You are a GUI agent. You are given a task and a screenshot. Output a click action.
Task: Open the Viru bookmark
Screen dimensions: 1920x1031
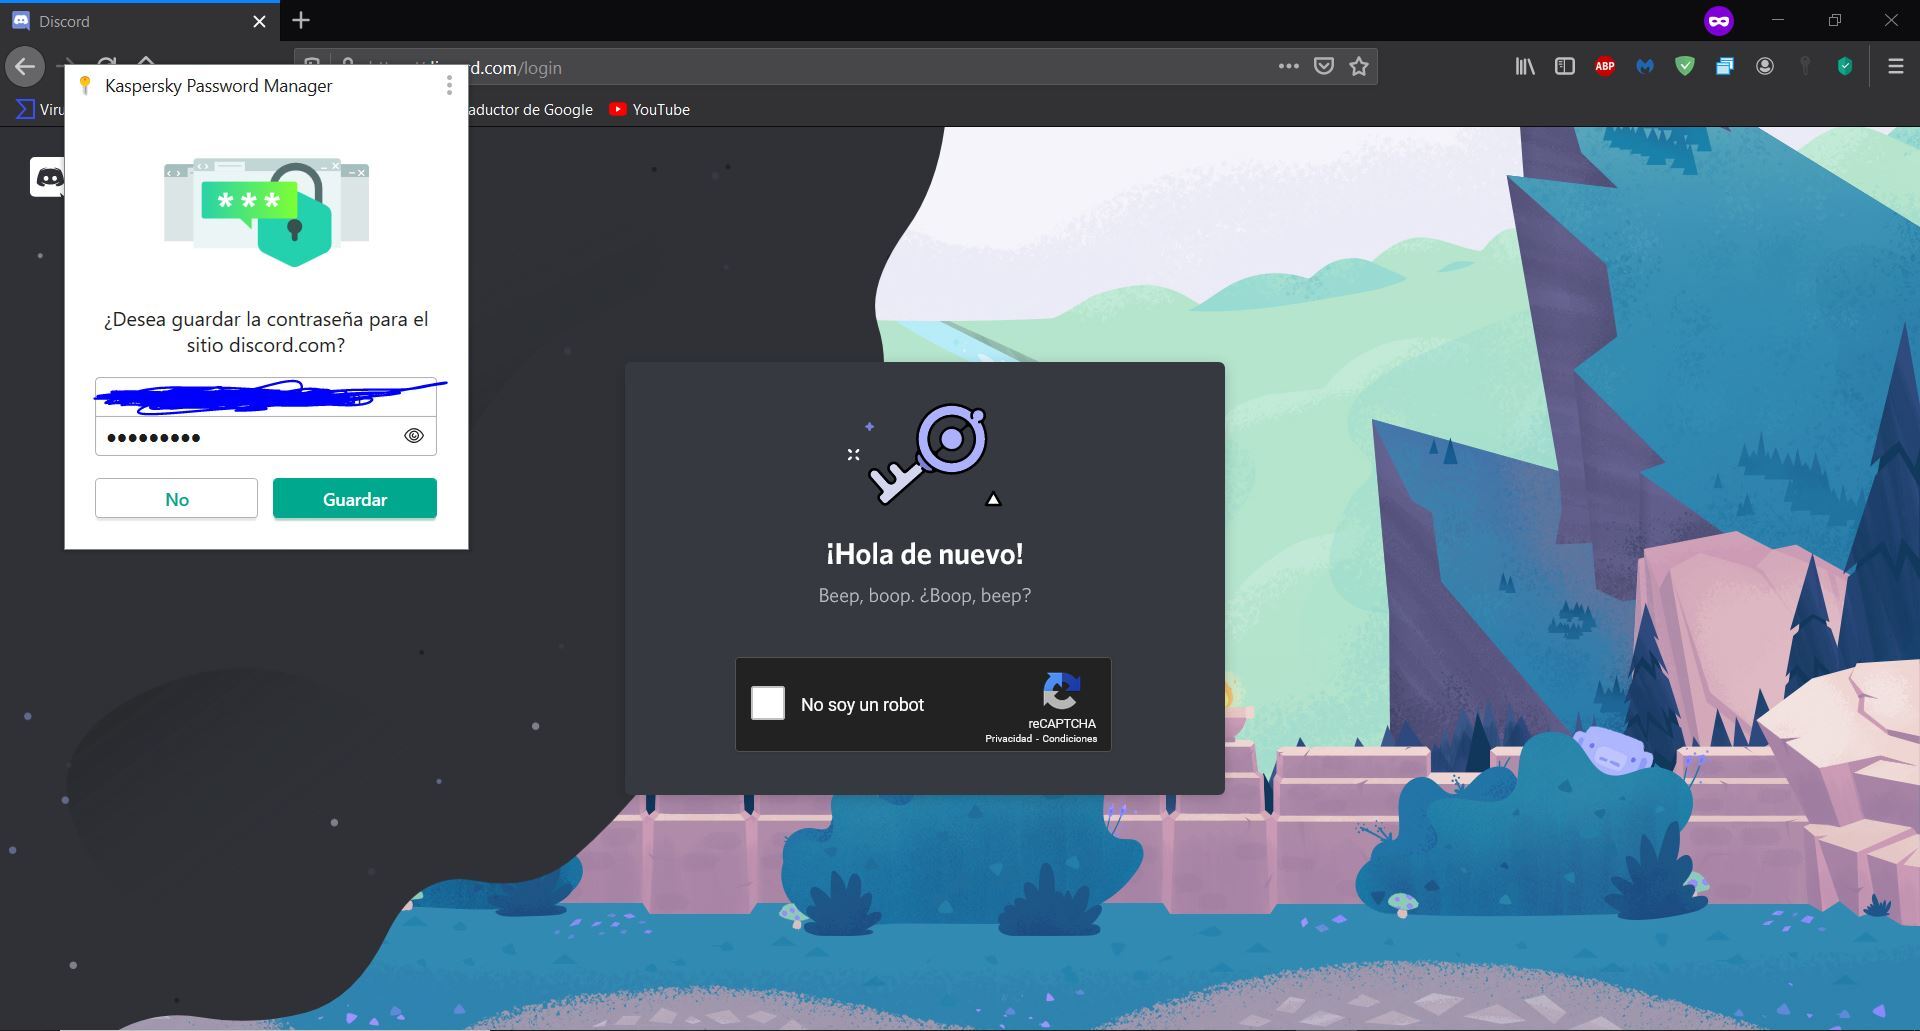39,109
